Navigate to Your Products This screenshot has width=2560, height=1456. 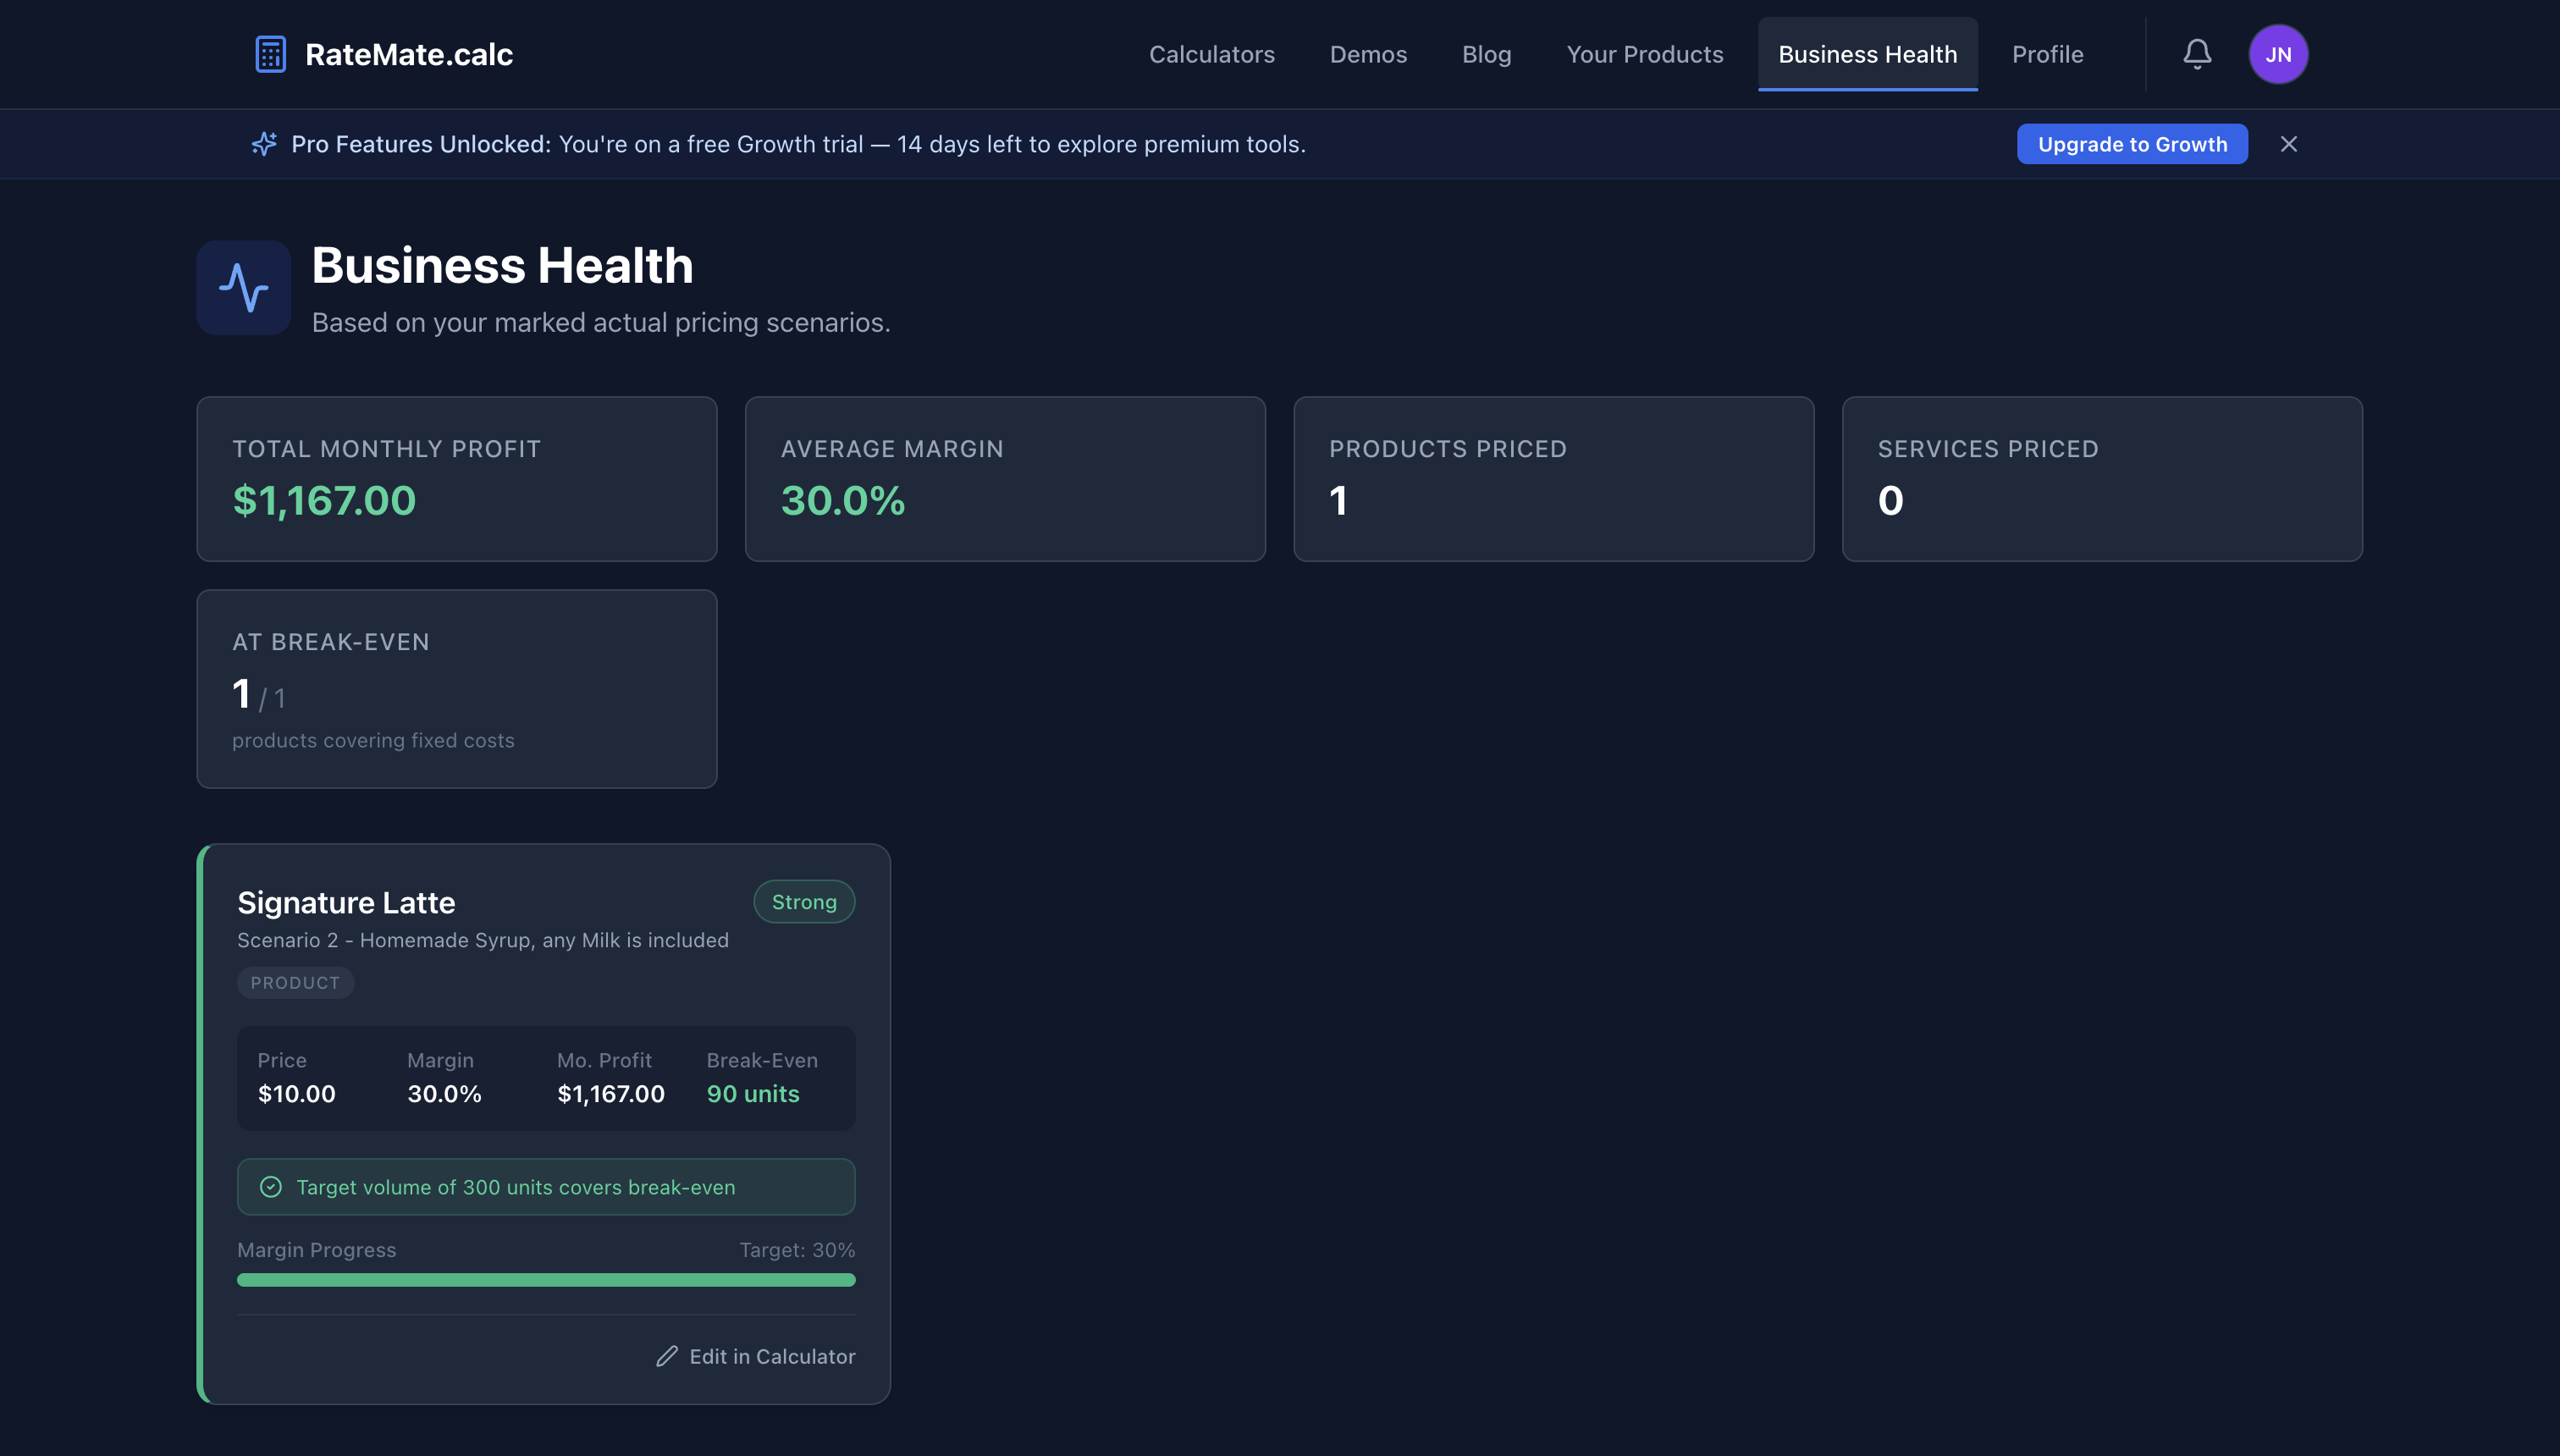1644,54
